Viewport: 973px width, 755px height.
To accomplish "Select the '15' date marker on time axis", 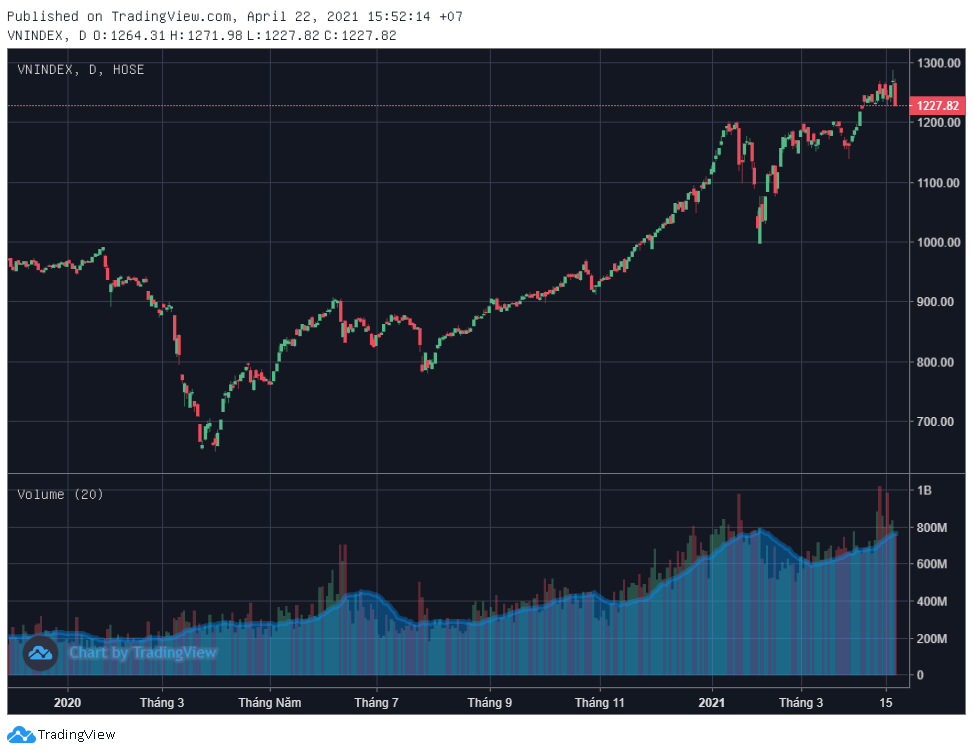I will [x=887, y=703].
